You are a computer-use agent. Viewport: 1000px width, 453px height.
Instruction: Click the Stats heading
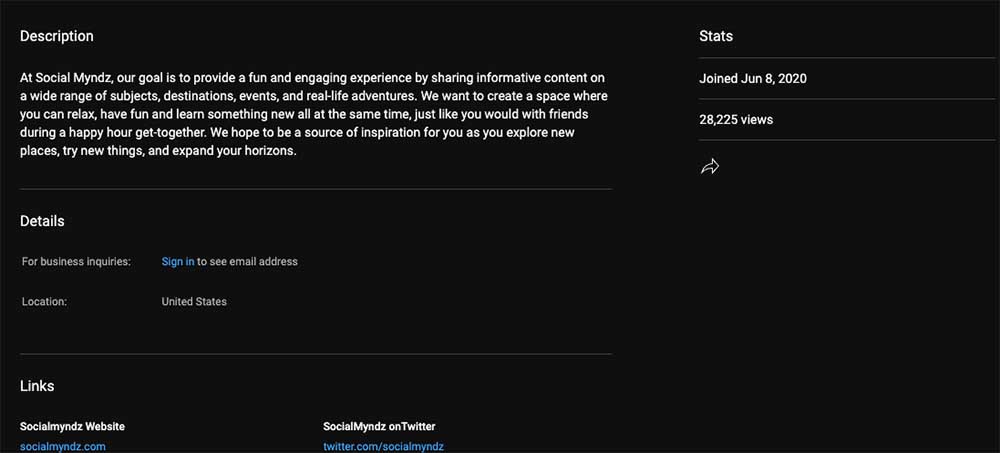tap(716, 36)
